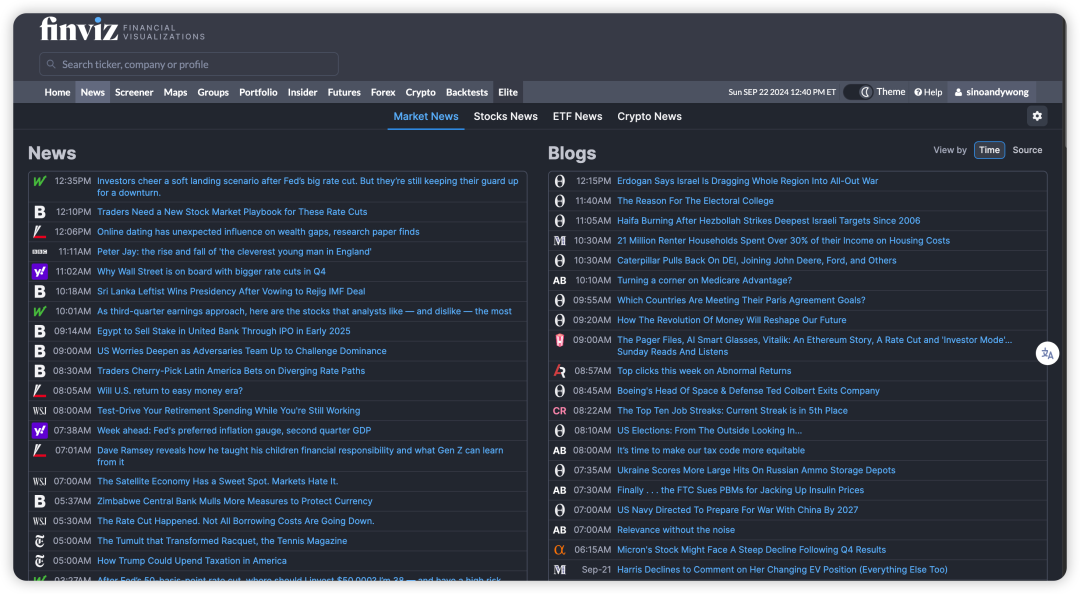Viewport: 1080px width, 594px height.
Task: Click Abnormal Returns icon beside 'Top clicks this week'
Action: tap(560, 371)
